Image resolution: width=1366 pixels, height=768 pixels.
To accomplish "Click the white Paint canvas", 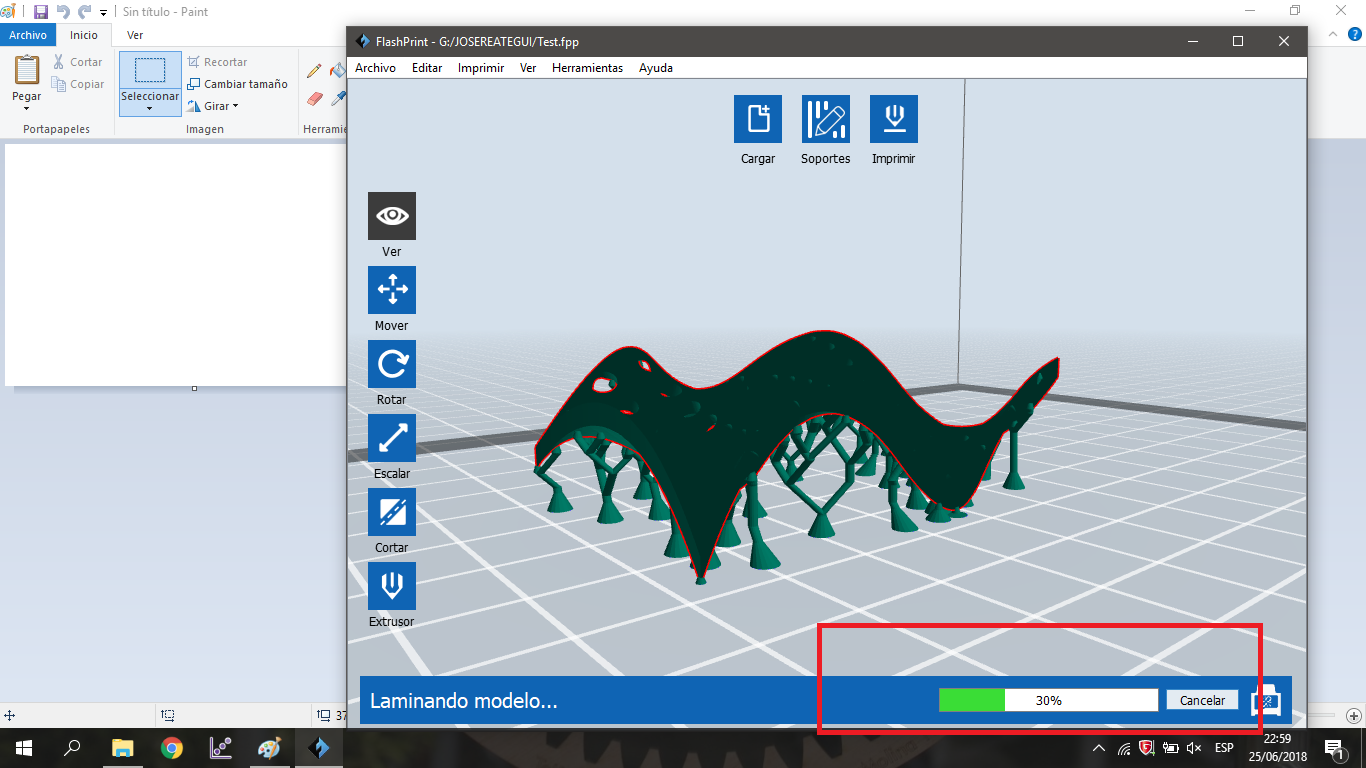I will (x=174, y=265).
